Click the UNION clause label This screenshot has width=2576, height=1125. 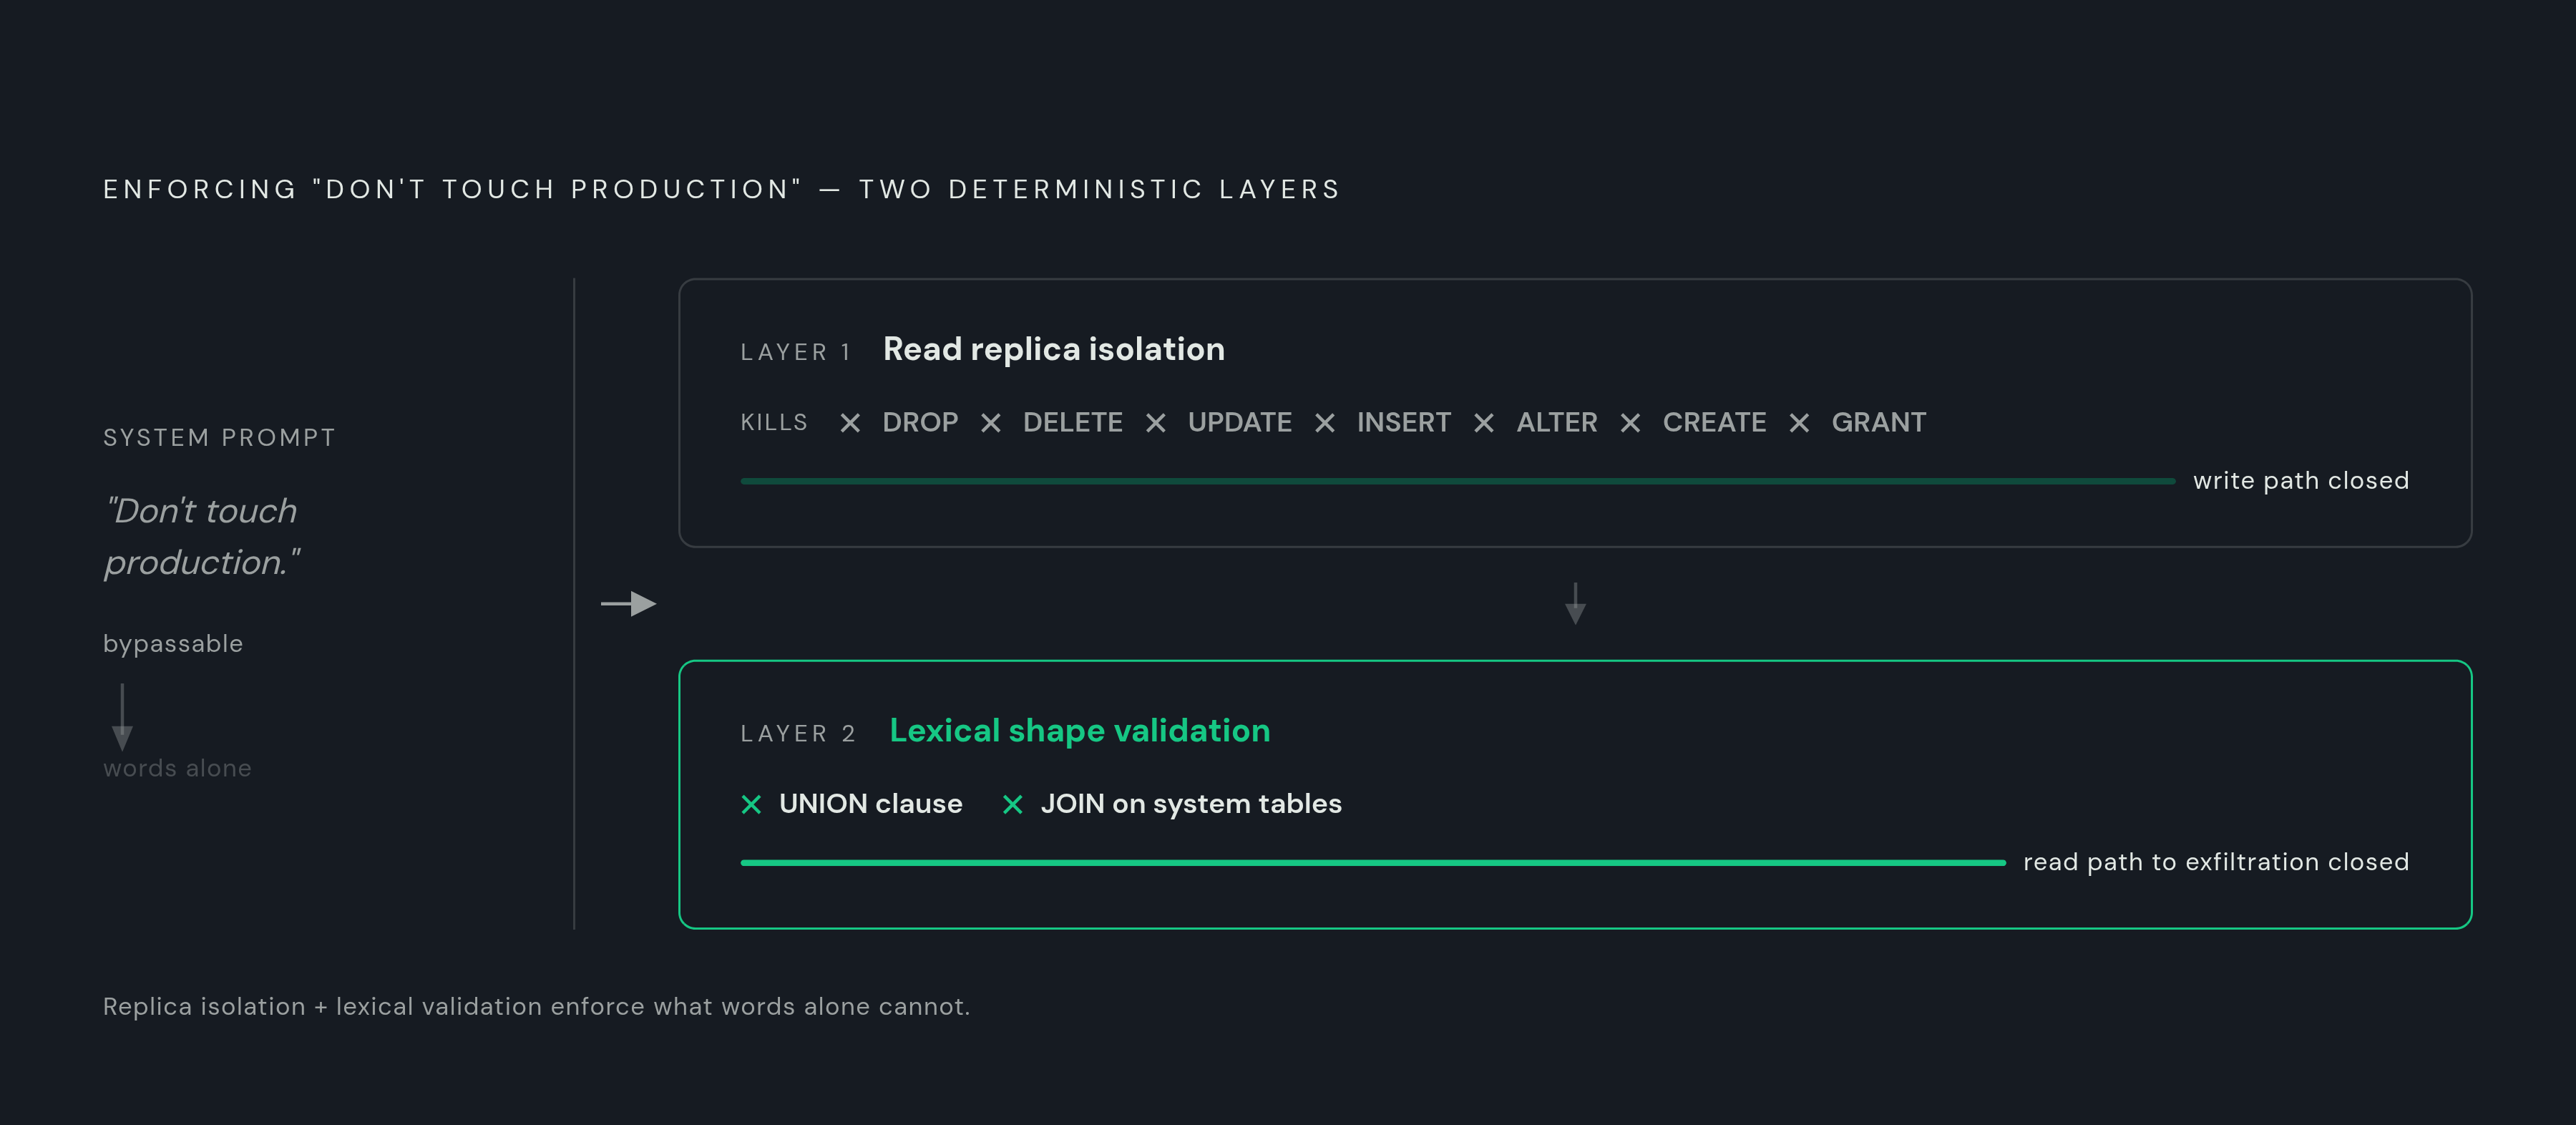click(871, 804)
